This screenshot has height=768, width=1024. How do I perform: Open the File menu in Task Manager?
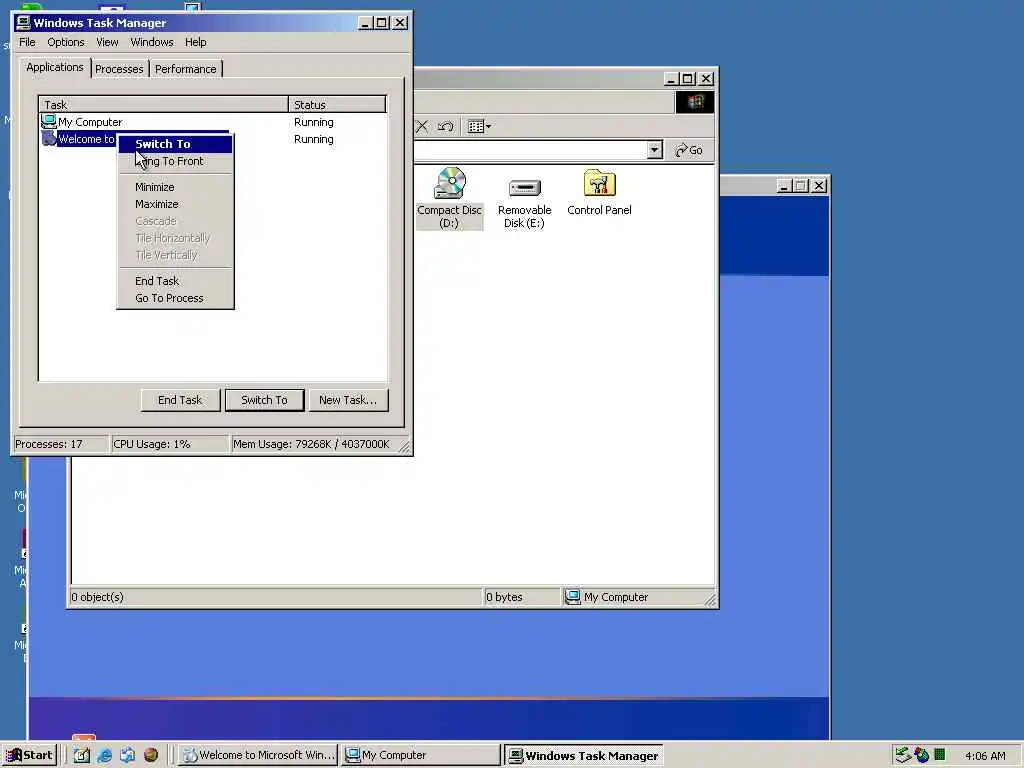pos(27,42)
